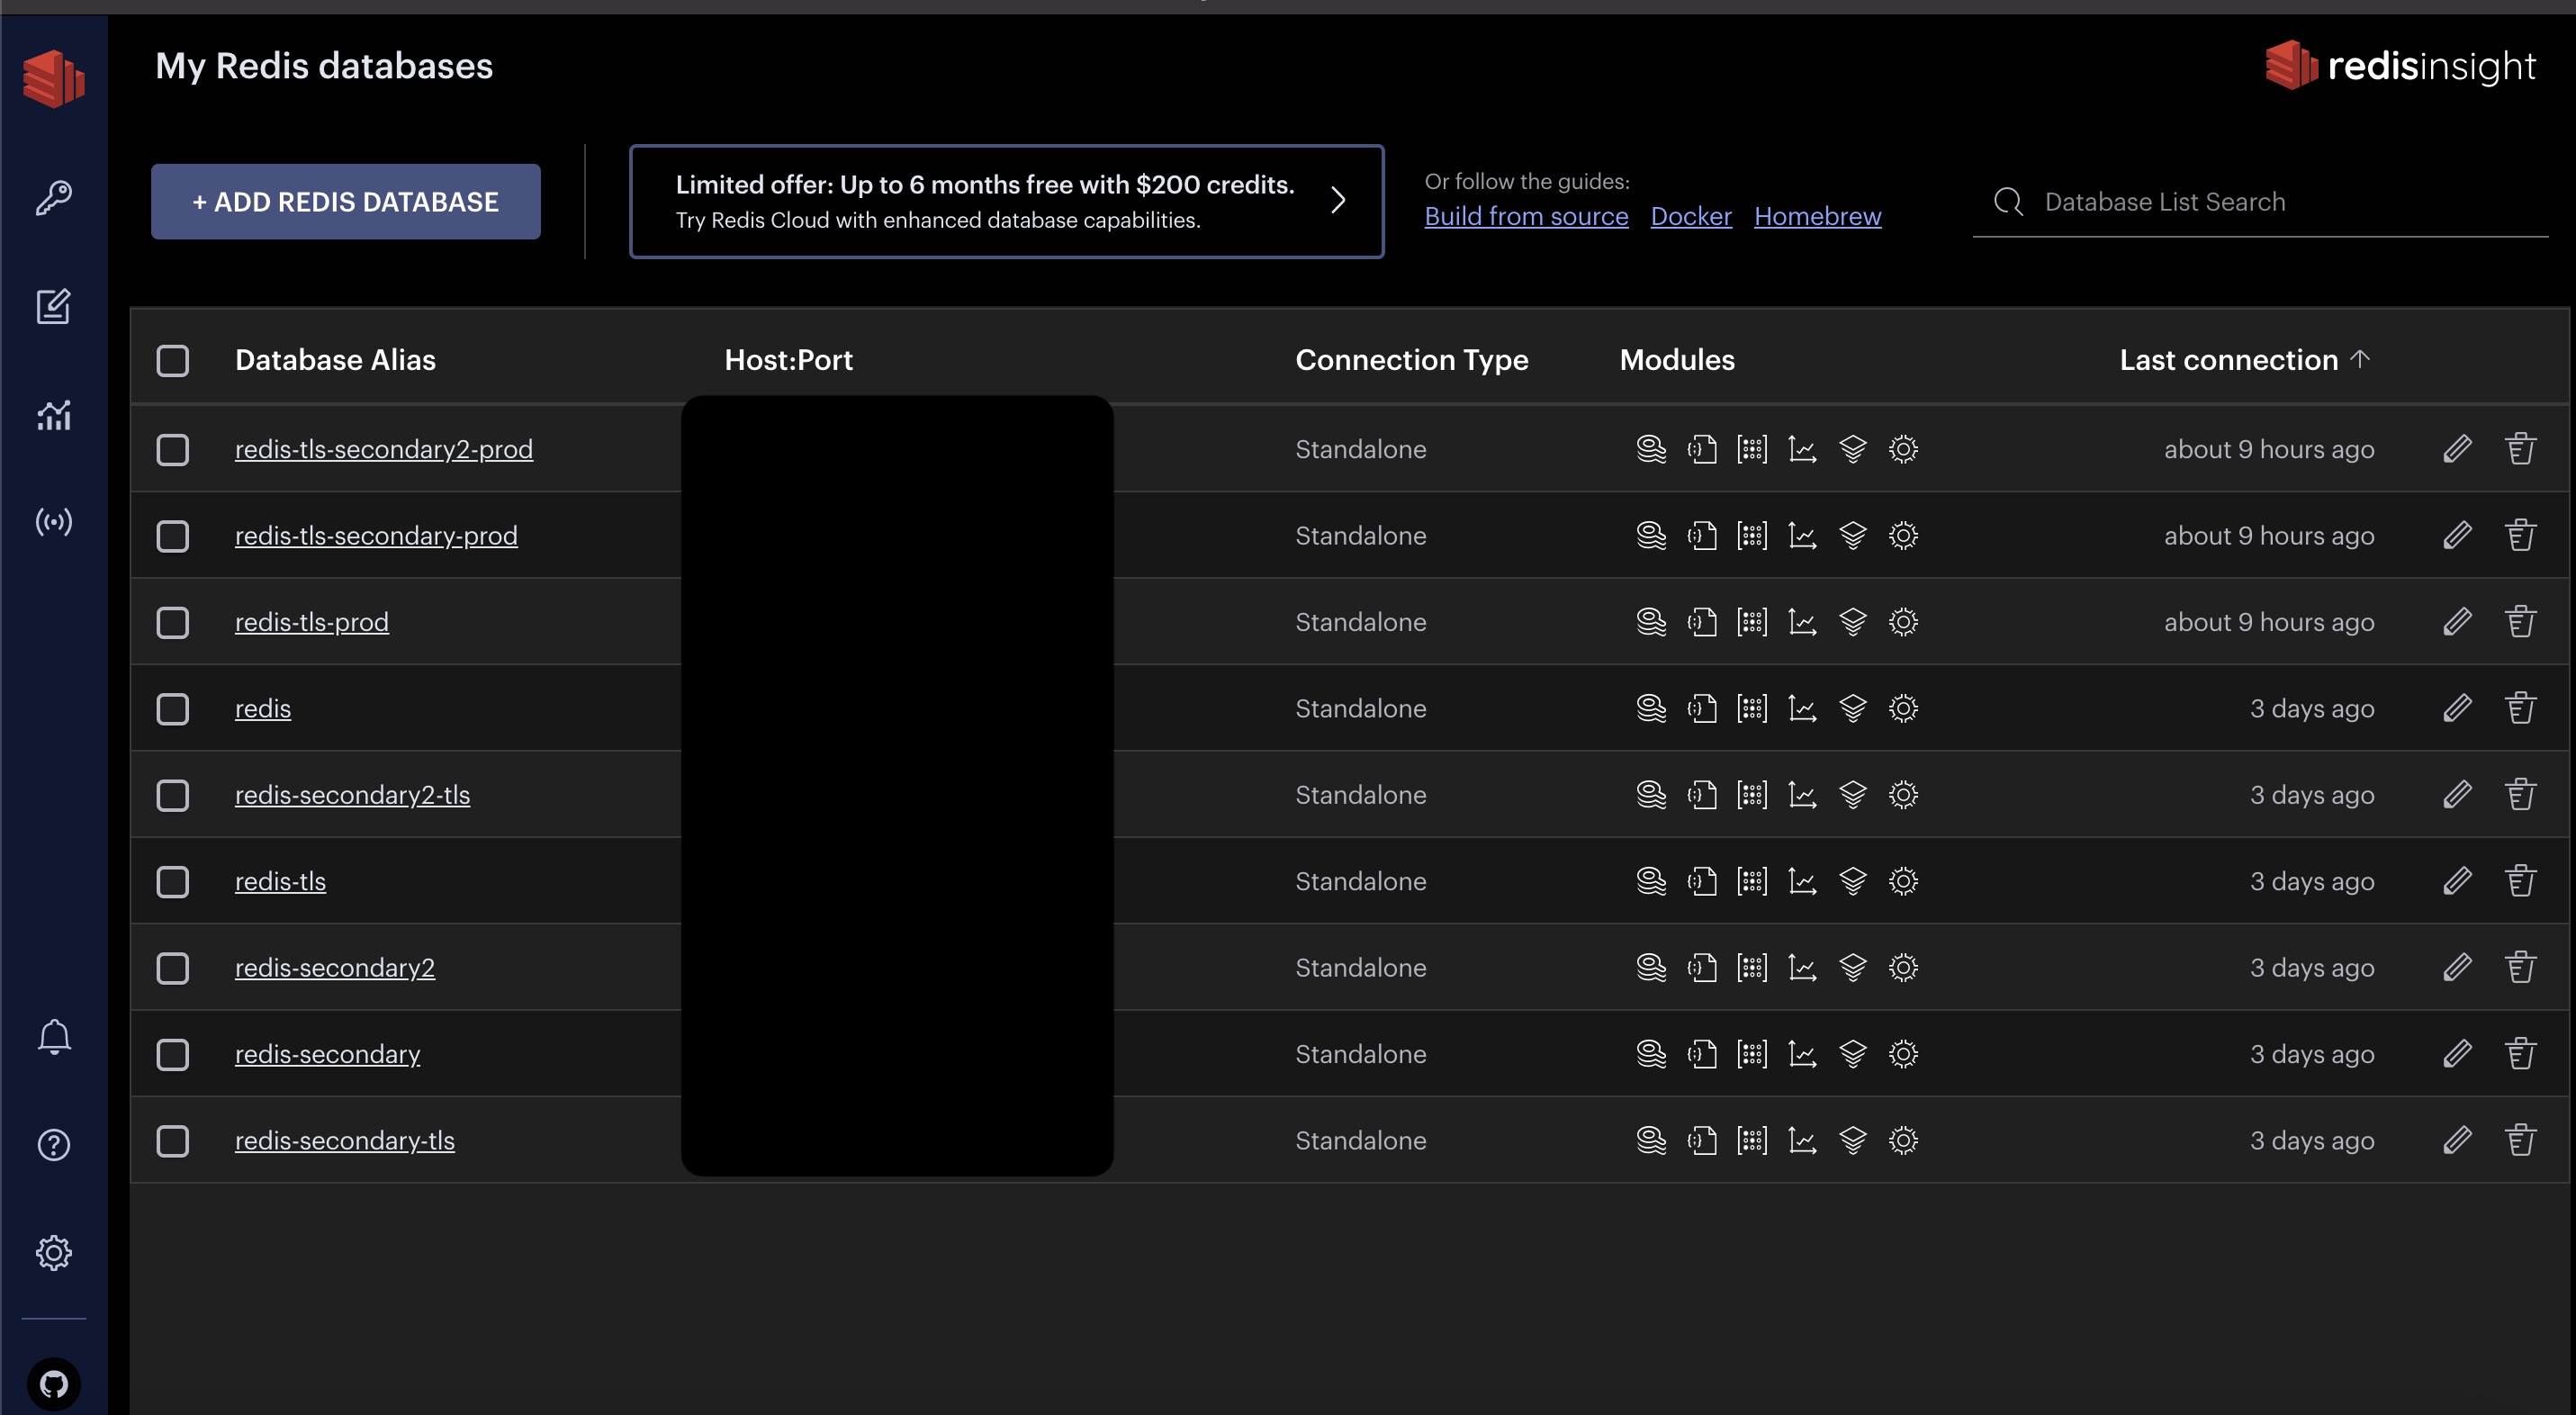This screenshot has height=1415, width=2576.
Task: Open the Pub/Sub broadcast icon
Action: (x=54, y=521)
